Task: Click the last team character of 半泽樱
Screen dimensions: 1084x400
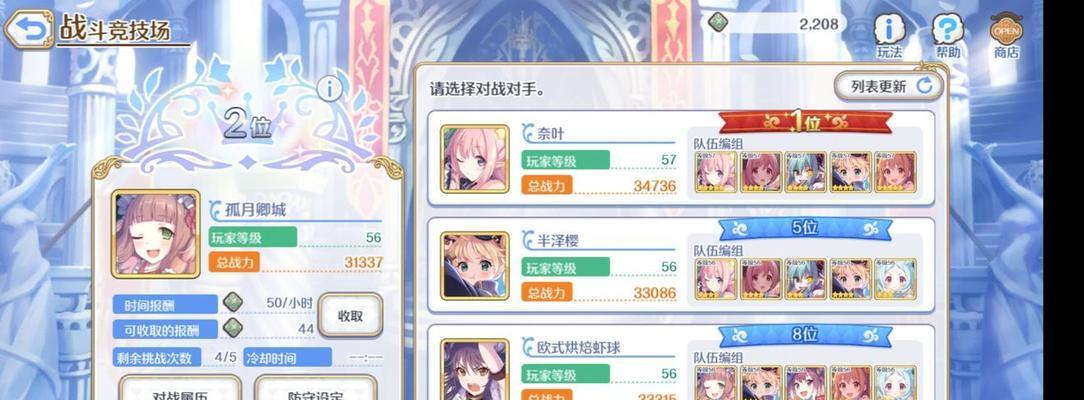Action: tap(896, 279)
